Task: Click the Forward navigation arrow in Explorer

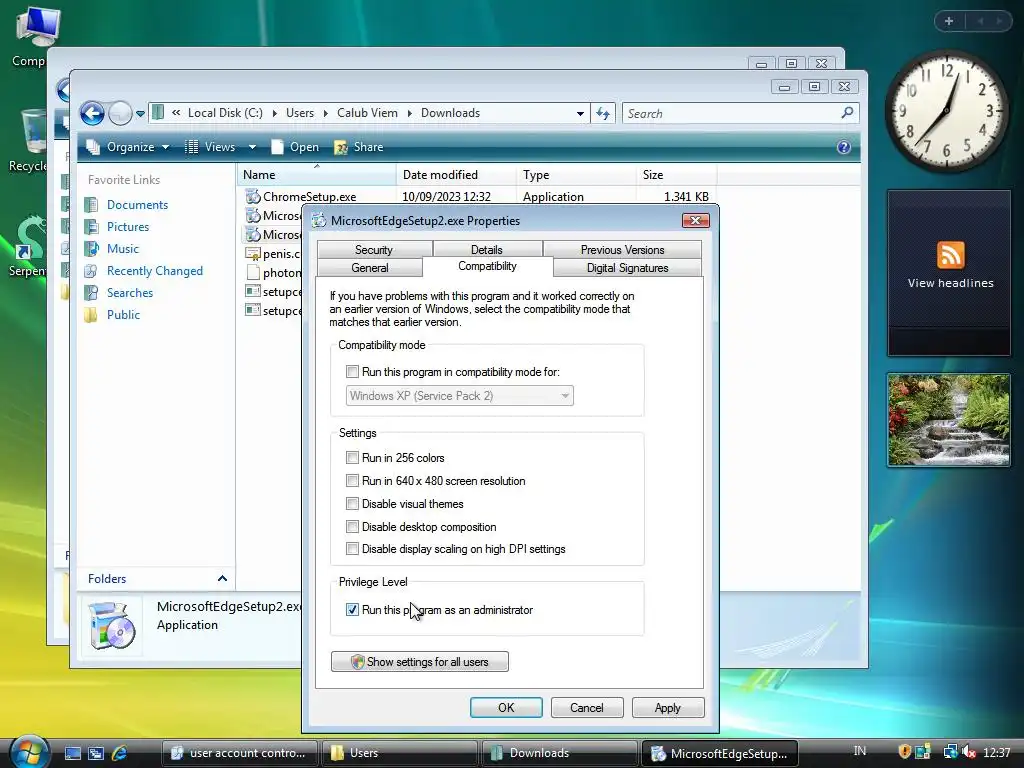Action: [x=120, y=114]
